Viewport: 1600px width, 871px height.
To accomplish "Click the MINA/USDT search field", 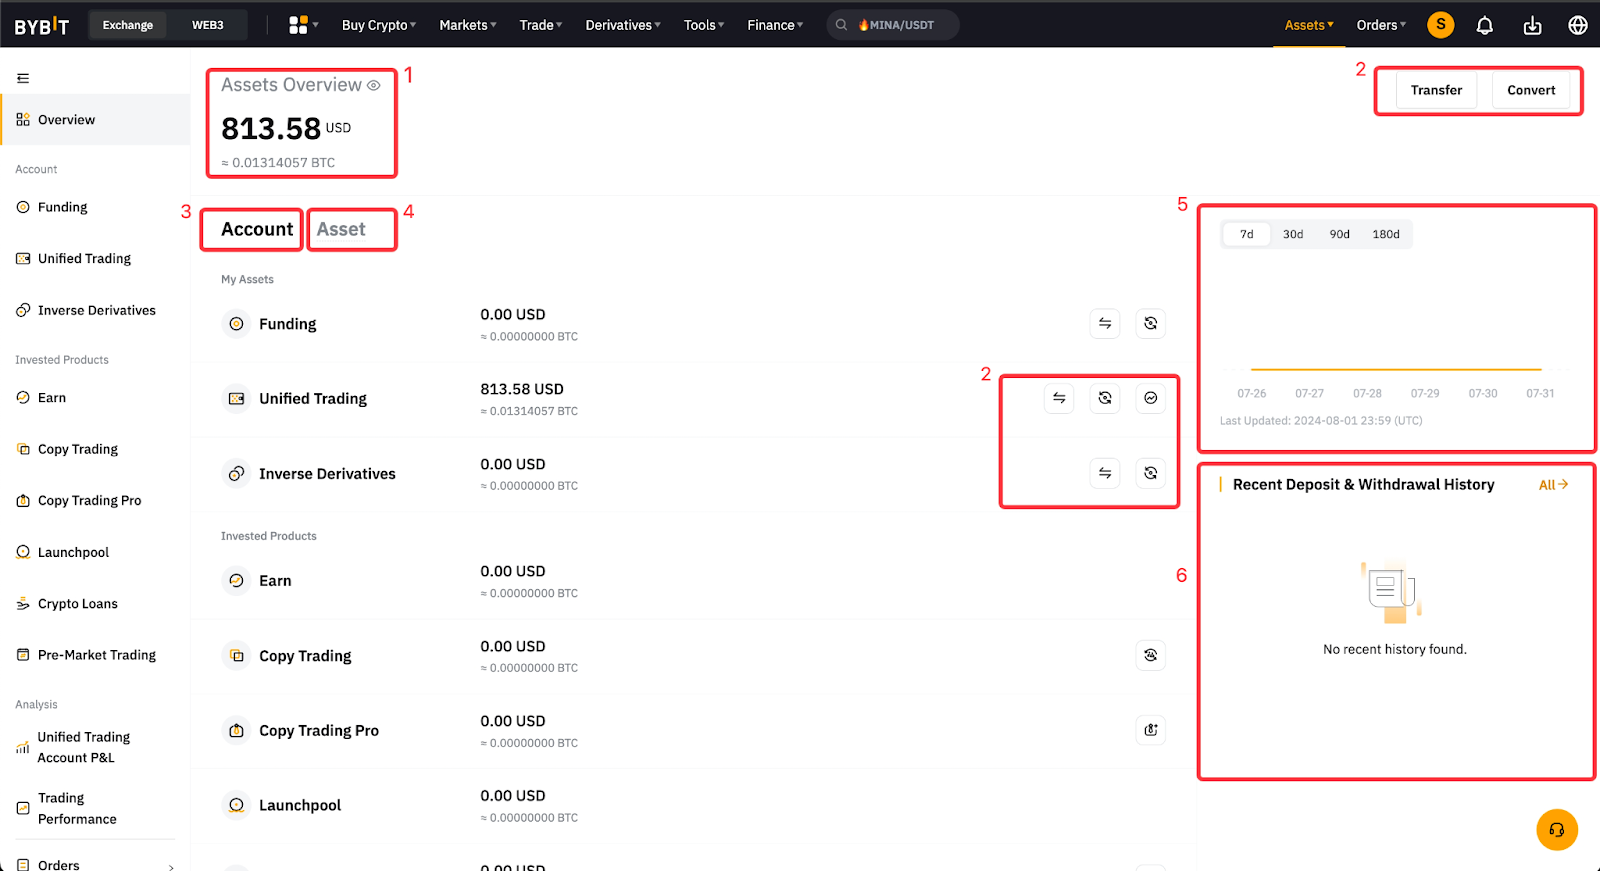I will pos(893,25).
